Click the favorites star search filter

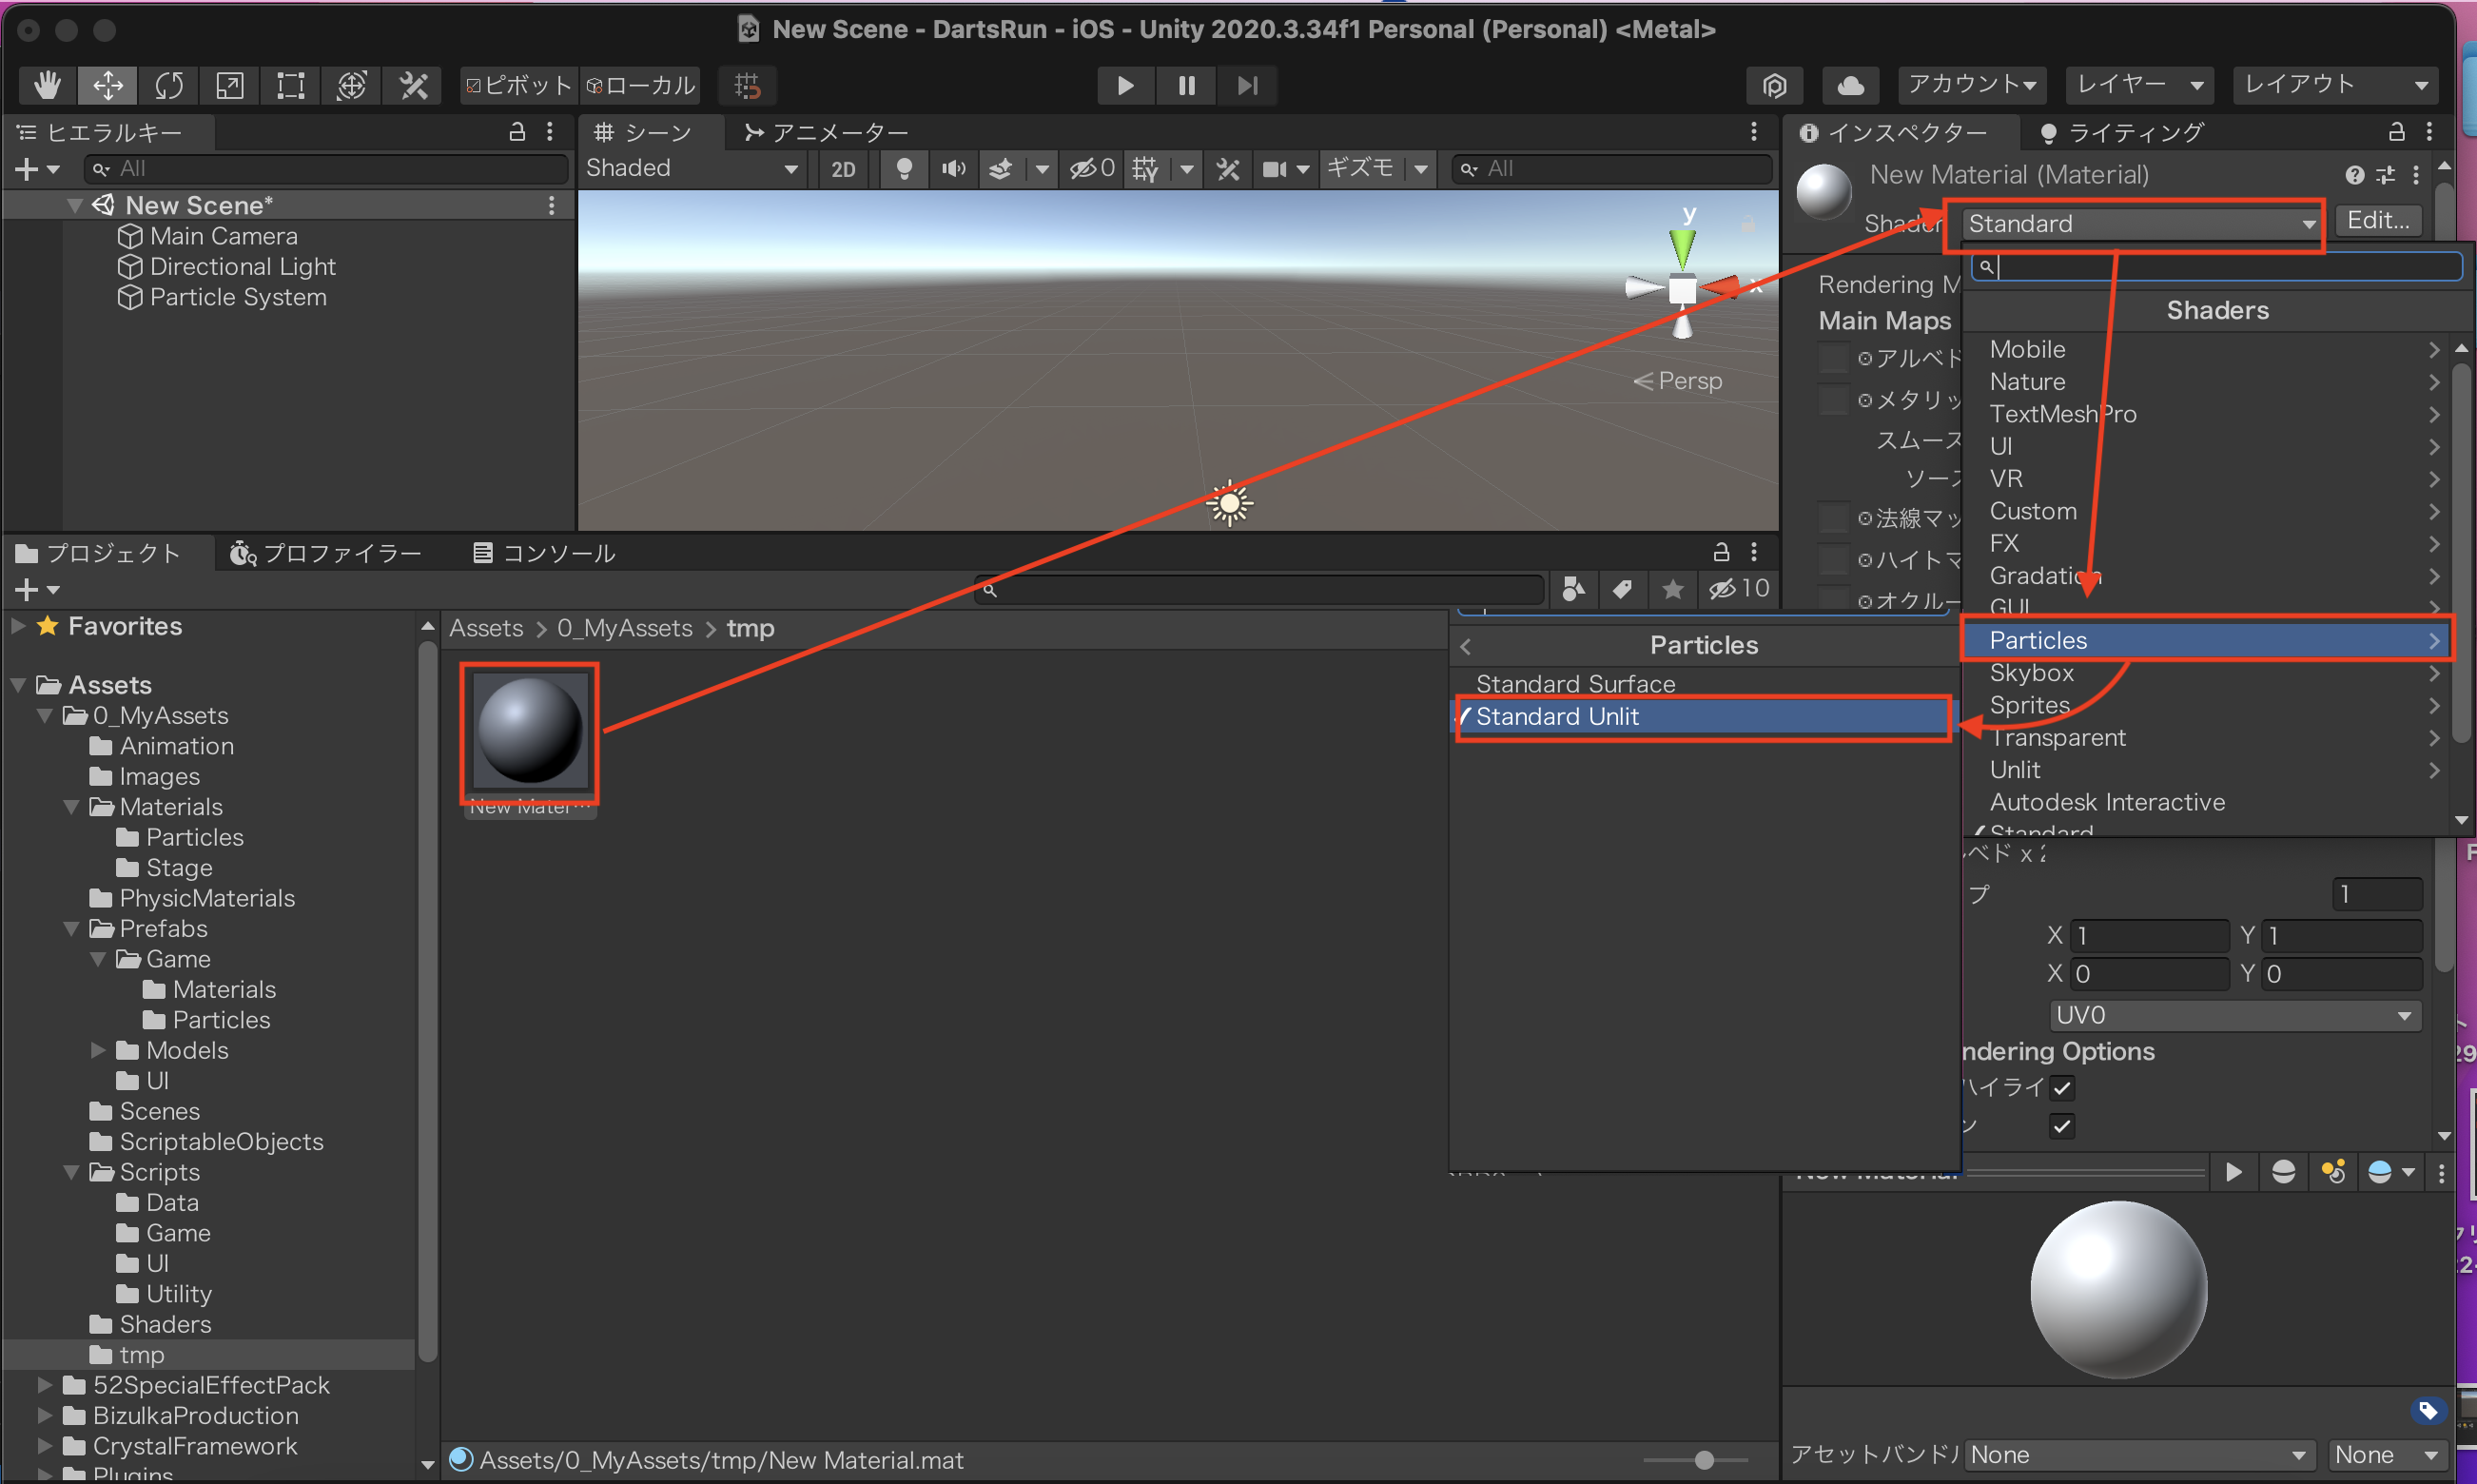pos(1672,589)
